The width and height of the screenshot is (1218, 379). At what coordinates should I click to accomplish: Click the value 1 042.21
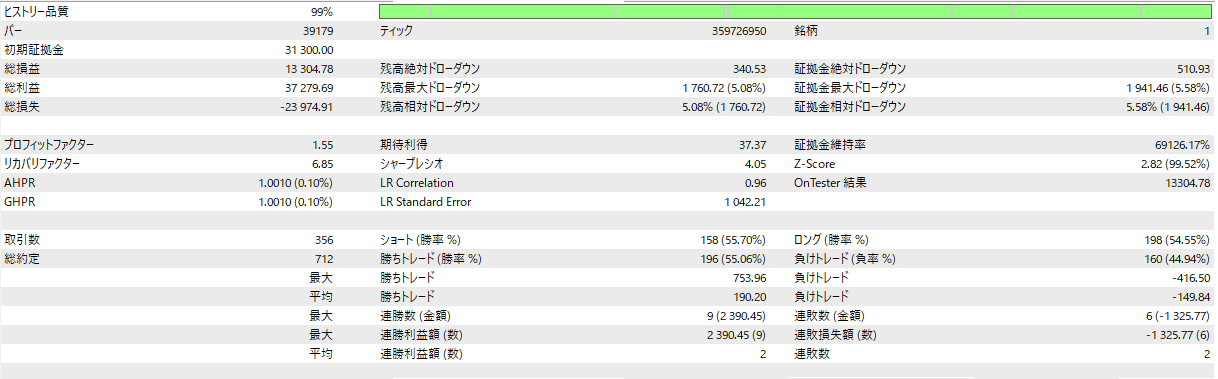point(746,202)
